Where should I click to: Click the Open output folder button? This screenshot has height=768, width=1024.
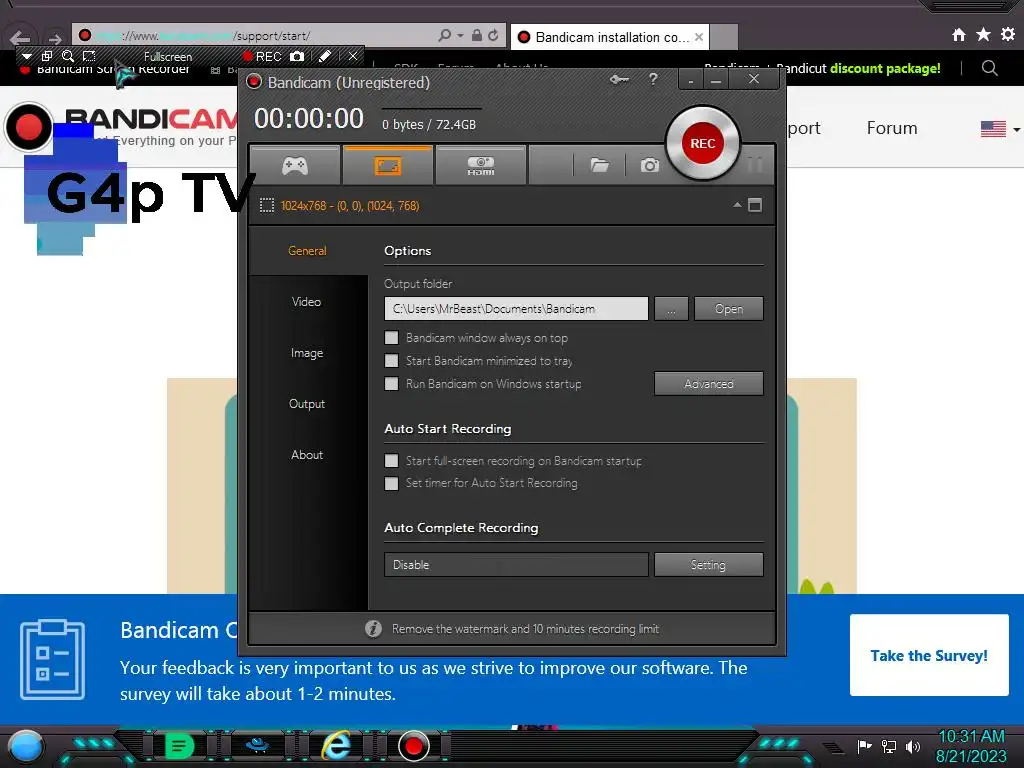coord(729,309)
